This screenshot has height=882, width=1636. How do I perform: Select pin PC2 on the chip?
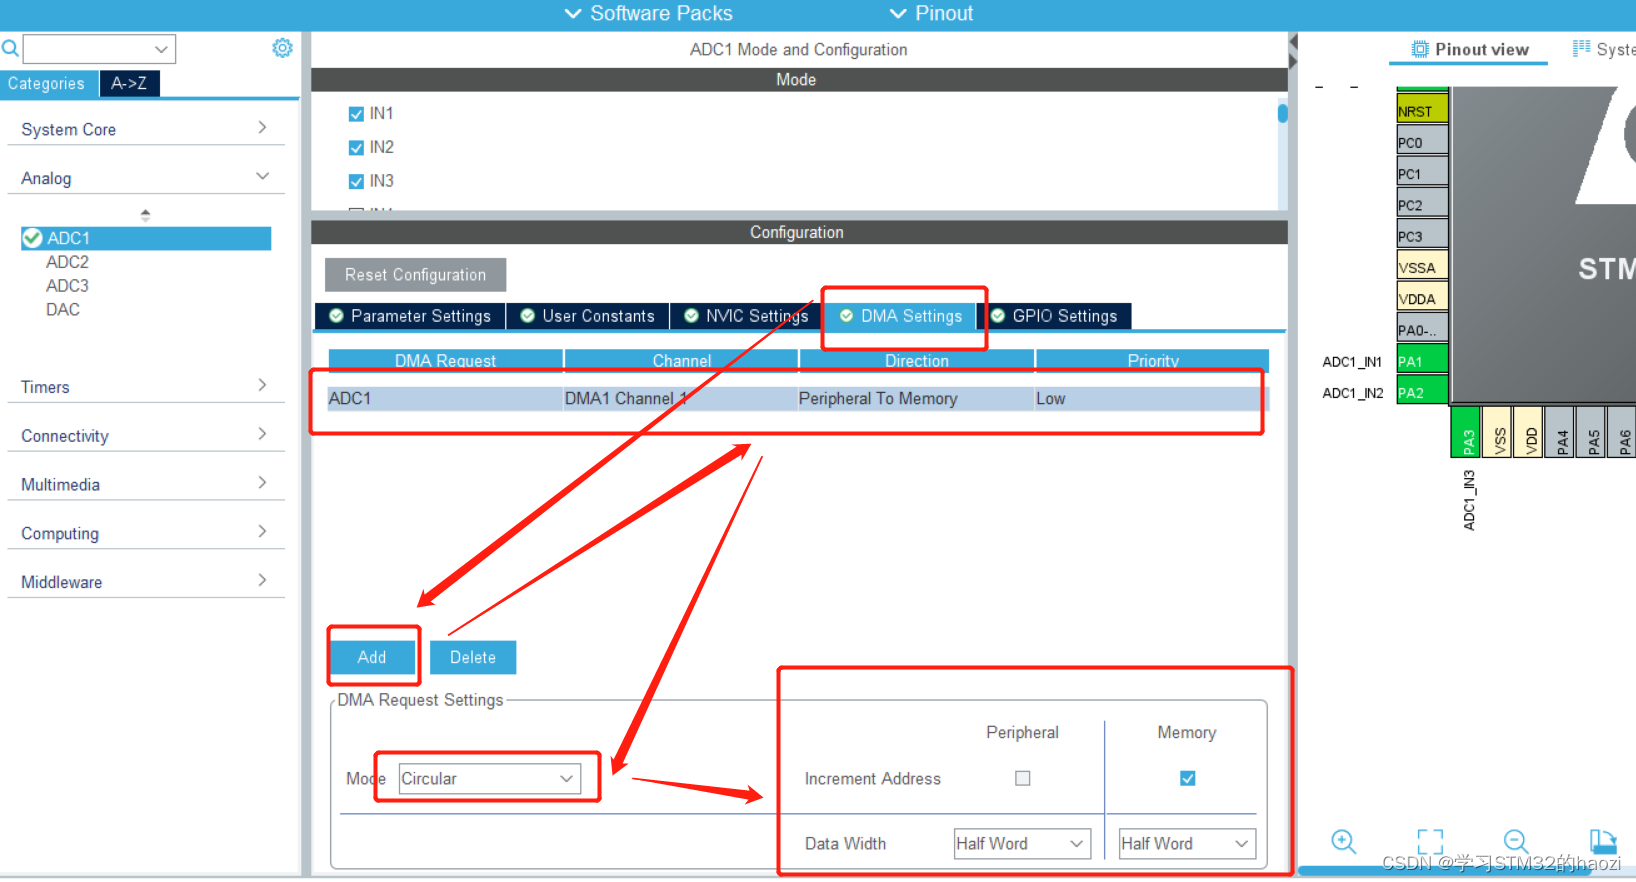point(1422,204)
